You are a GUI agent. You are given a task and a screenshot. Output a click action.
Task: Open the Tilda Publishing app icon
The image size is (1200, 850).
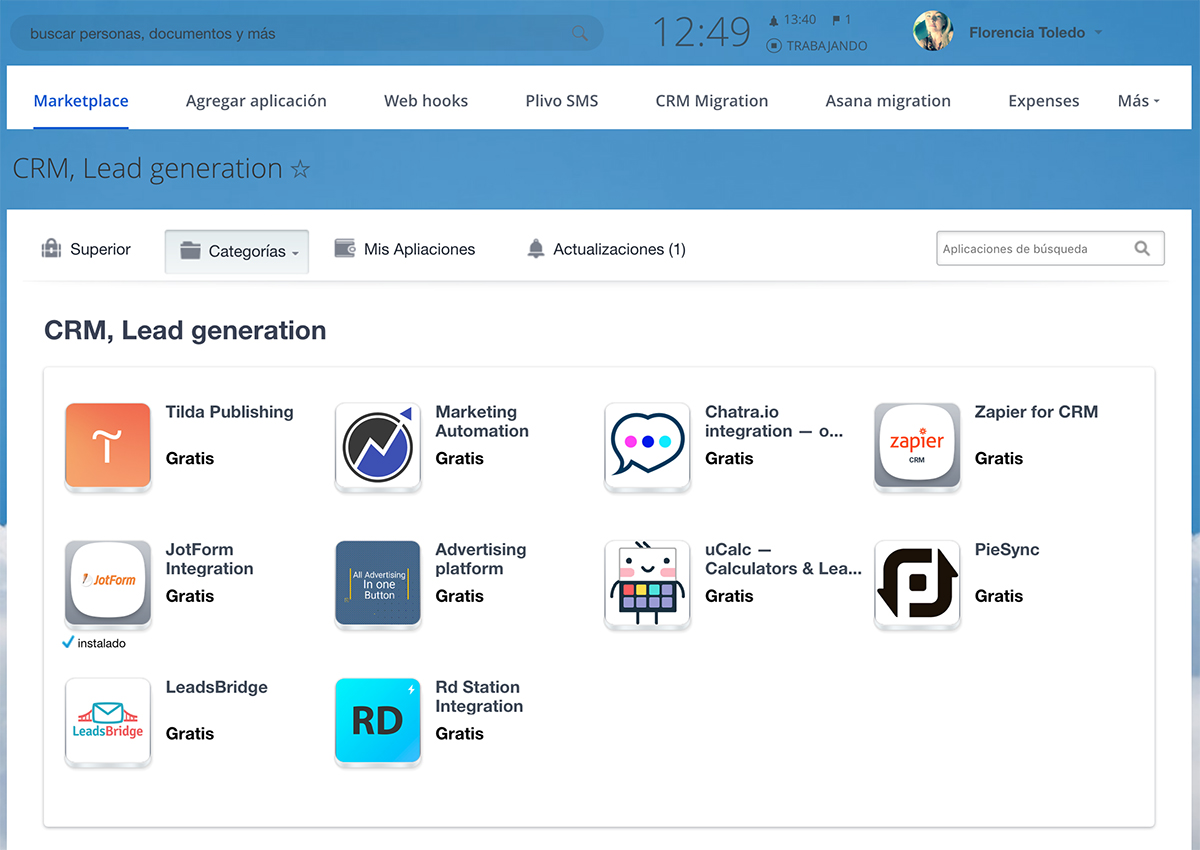click(x=108, y=446)
